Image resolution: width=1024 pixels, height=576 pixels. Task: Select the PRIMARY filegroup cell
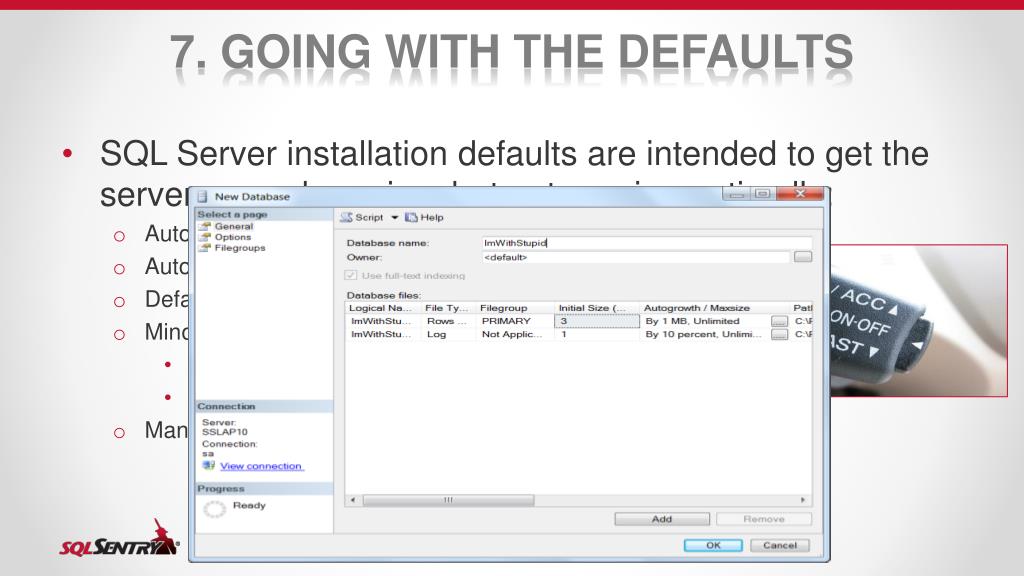(x=514, y=321)
